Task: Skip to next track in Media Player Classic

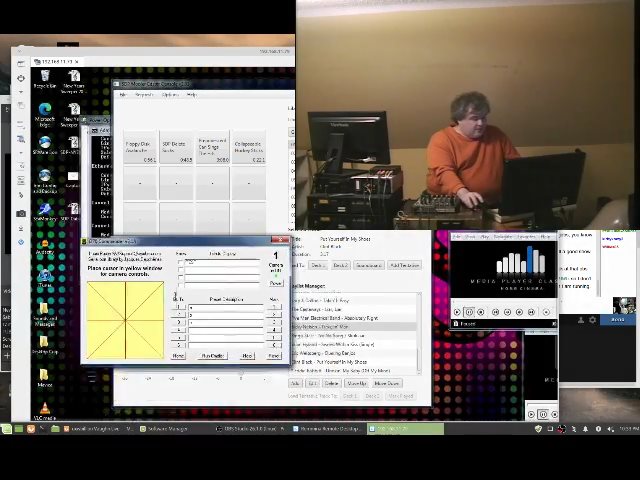Action: (x=531, y=312)
